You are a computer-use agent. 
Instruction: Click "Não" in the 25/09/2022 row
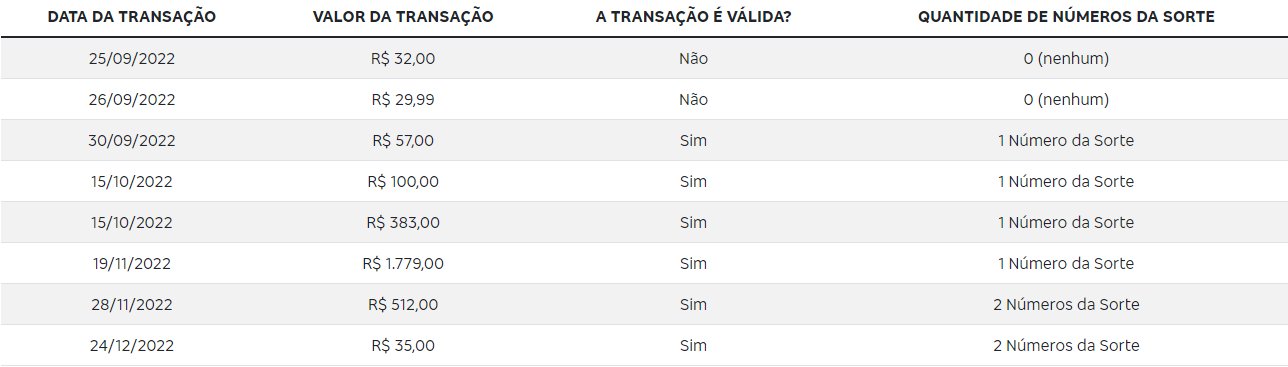(692, 59)
